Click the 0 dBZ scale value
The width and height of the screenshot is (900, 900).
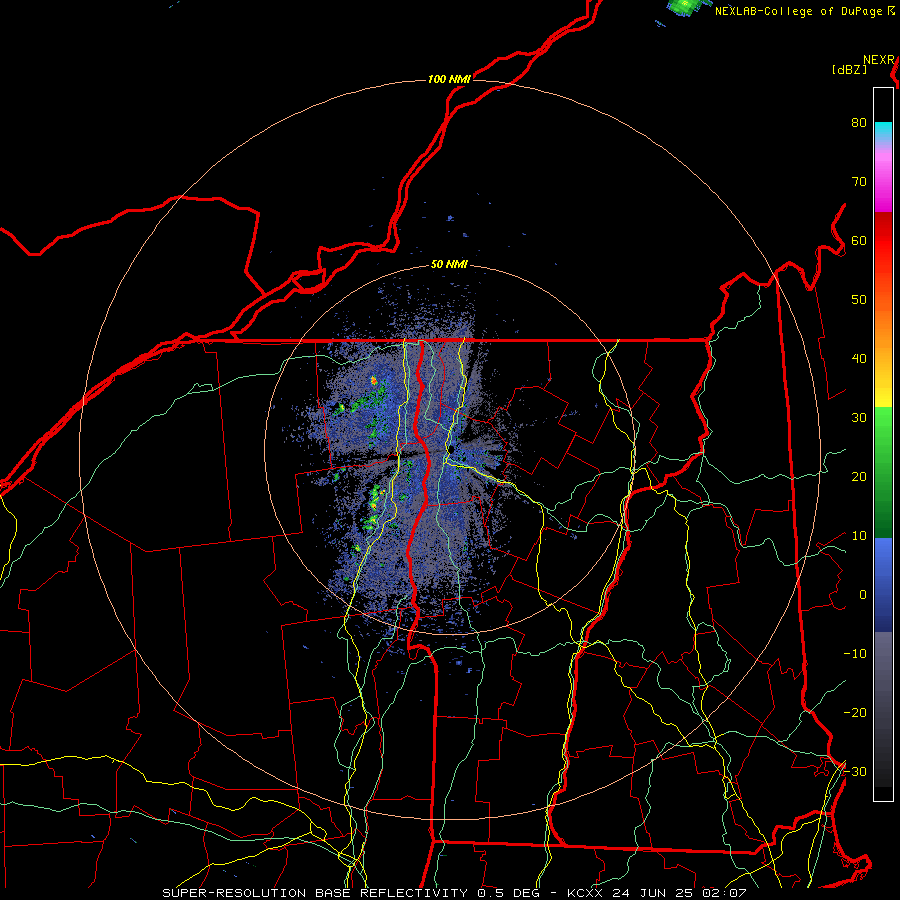point(863,595)
